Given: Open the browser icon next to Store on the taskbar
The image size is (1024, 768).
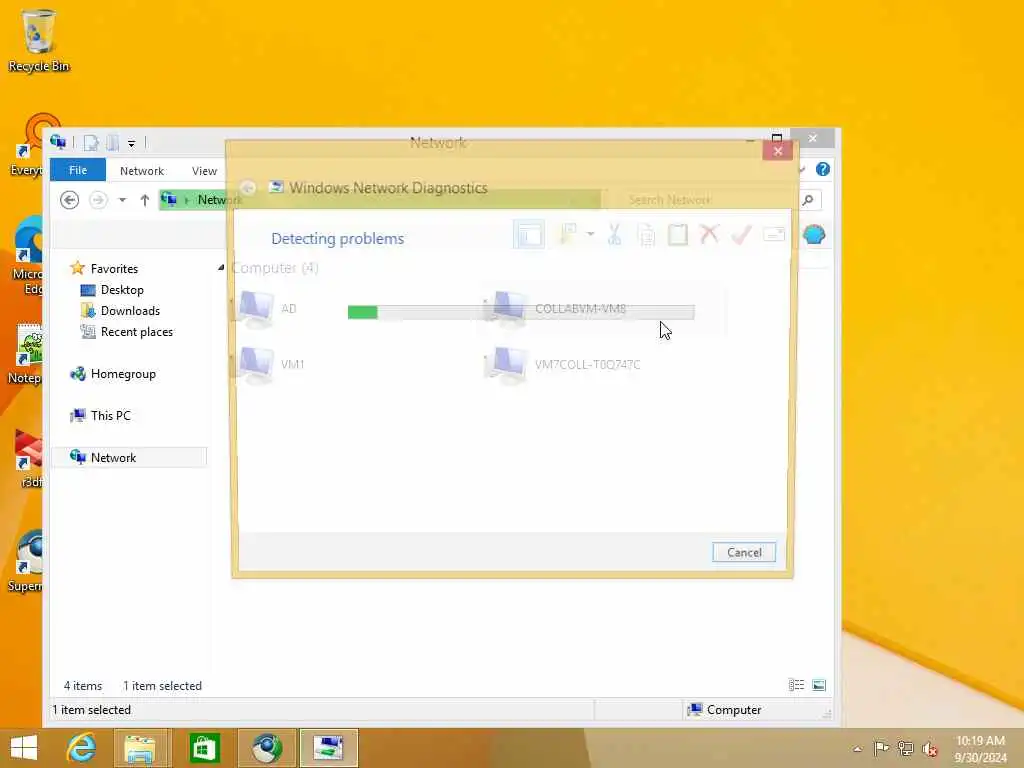Looking at the screenshot, I should pos(266,748).
